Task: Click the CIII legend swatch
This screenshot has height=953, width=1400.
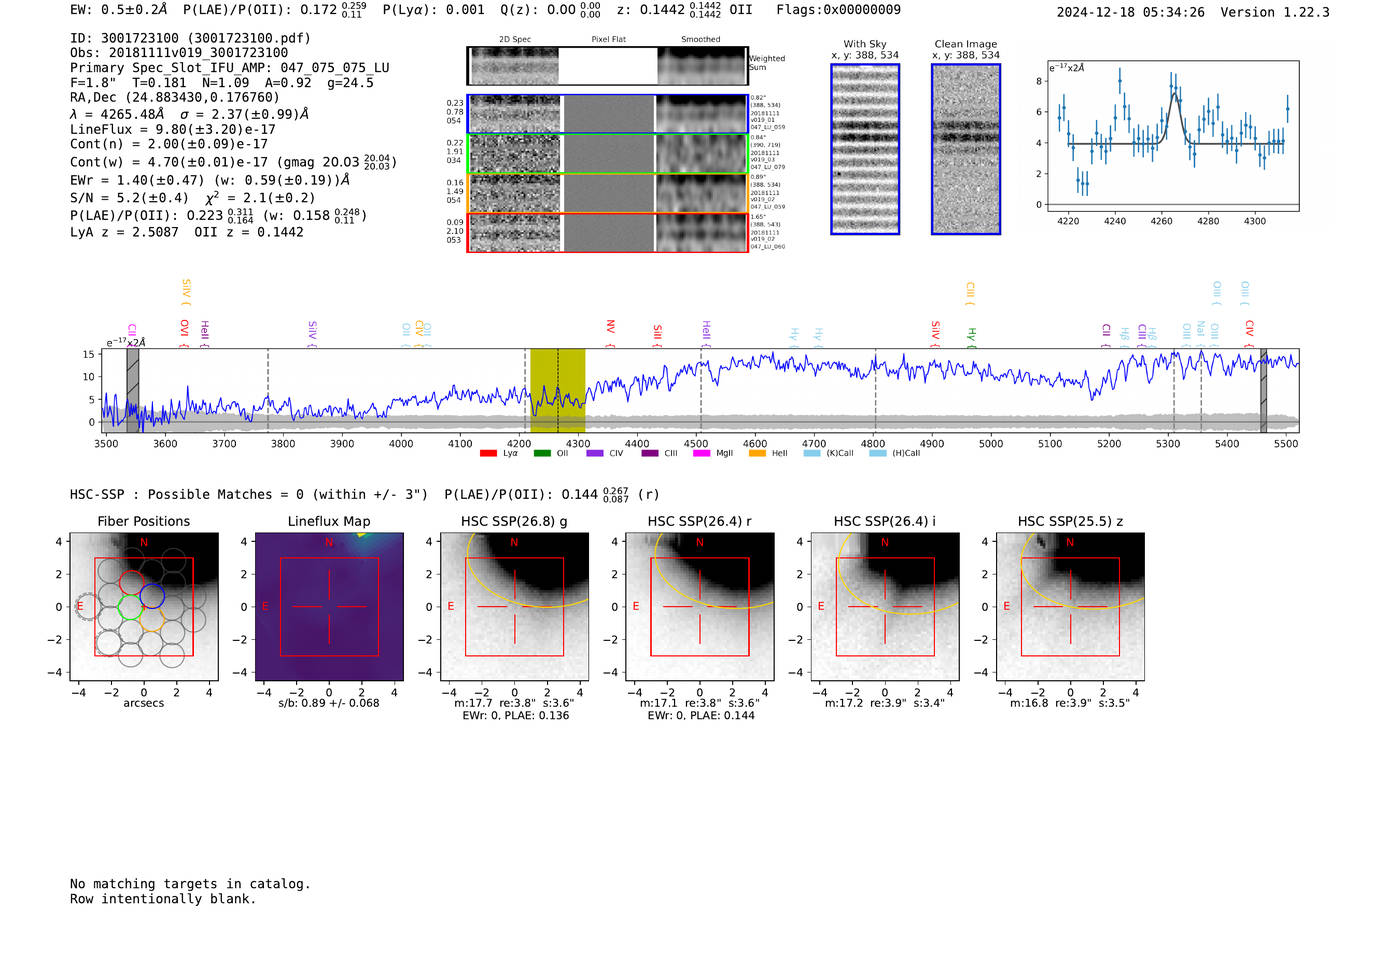Action: [x=650, y=453]
